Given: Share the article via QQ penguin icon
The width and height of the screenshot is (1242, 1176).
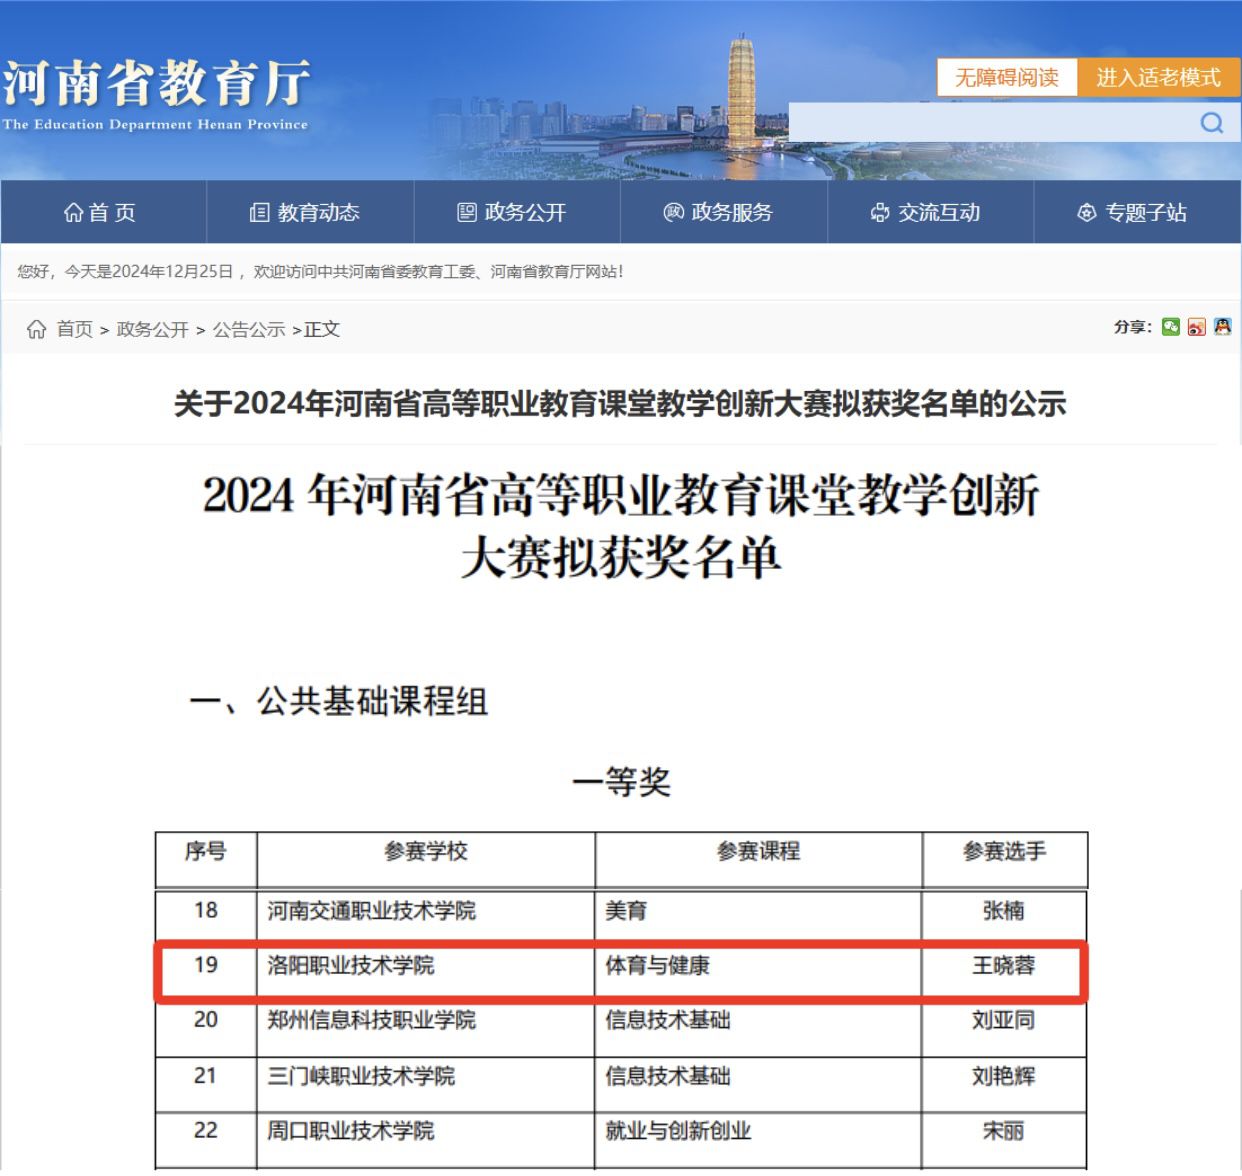Looking at the screenshot, I should pos(1222,327).
